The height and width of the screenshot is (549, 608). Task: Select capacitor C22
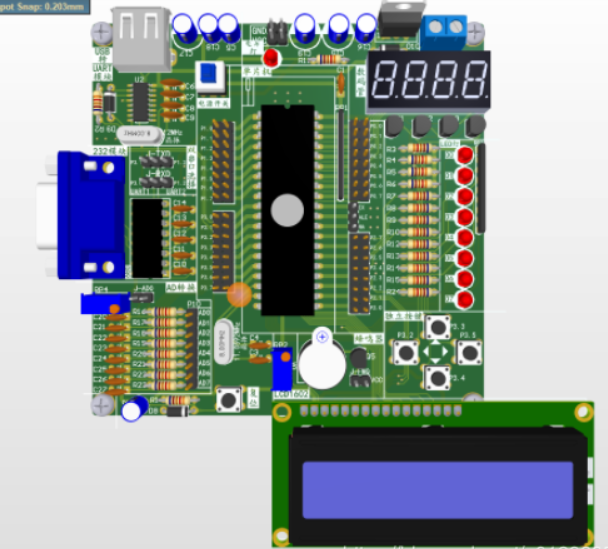(117, 338)
